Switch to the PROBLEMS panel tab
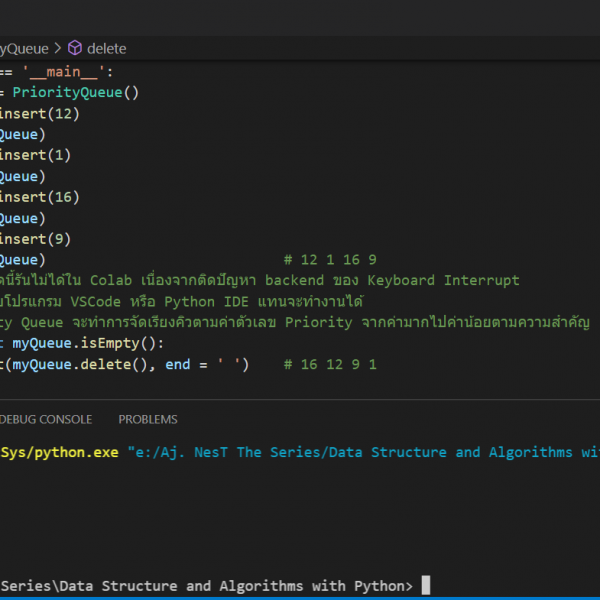The image size is (600, 600). [147, 419]
